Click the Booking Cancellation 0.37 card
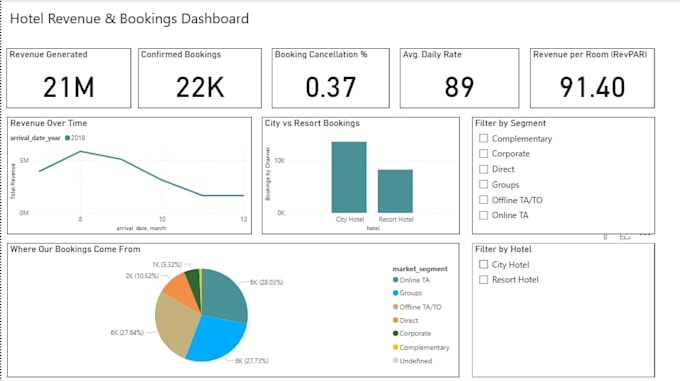This screenshot has width=680, height=381. [330, 78]
